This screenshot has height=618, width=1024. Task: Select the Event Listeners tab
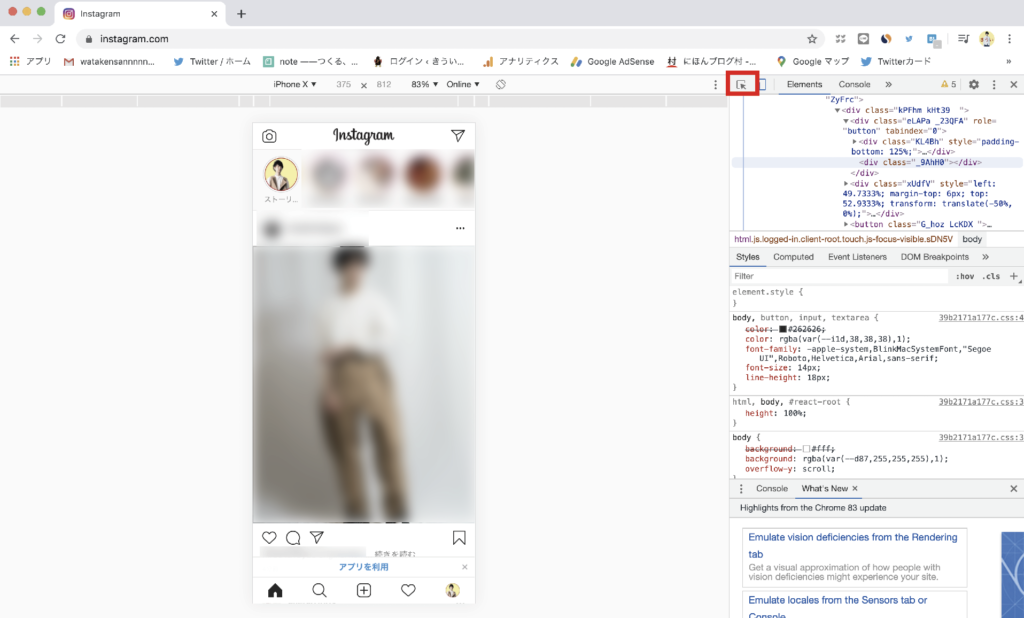(x=857, y=257)
